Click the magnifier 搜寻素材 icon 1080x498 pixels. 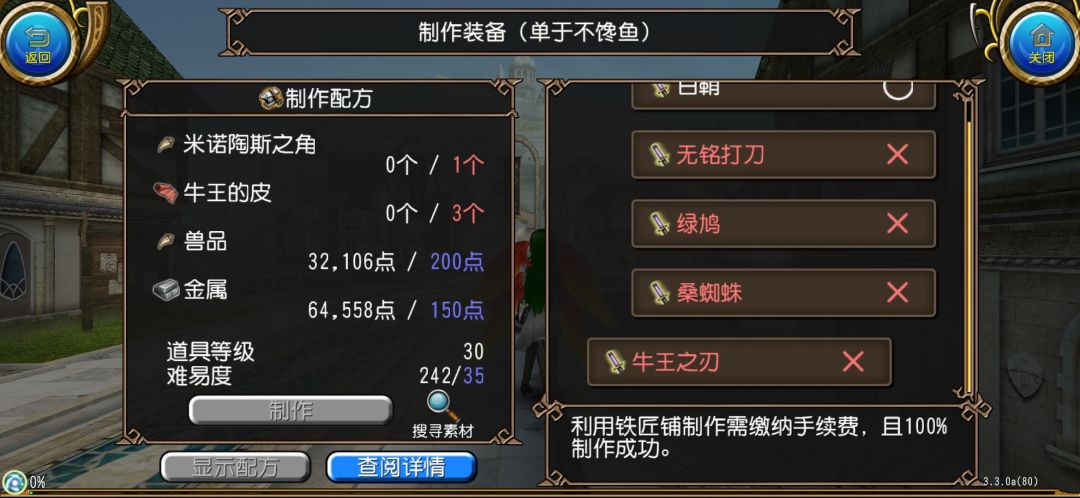(x=443, y=406)
